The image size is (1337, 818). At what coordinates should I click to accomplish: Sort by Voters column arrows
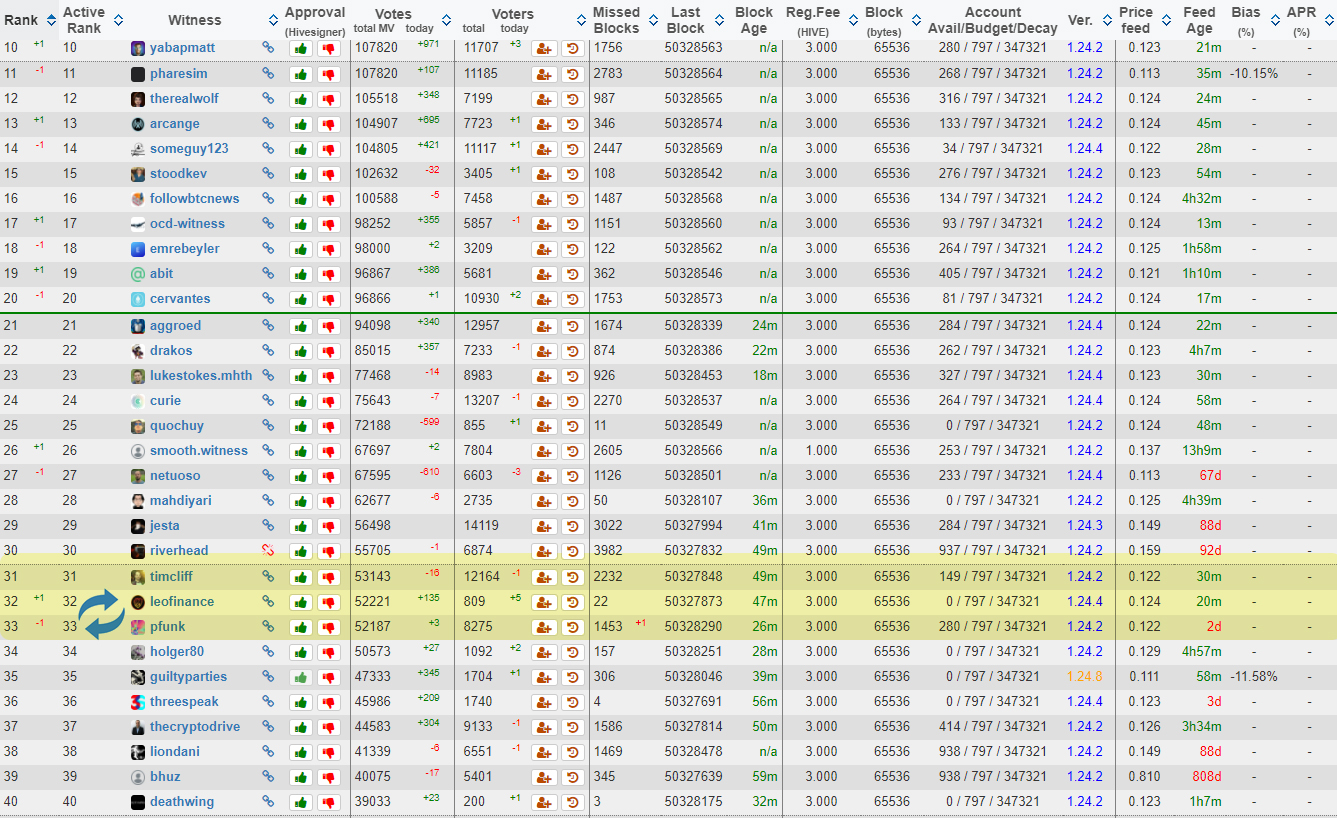click(x=579, y=20)
